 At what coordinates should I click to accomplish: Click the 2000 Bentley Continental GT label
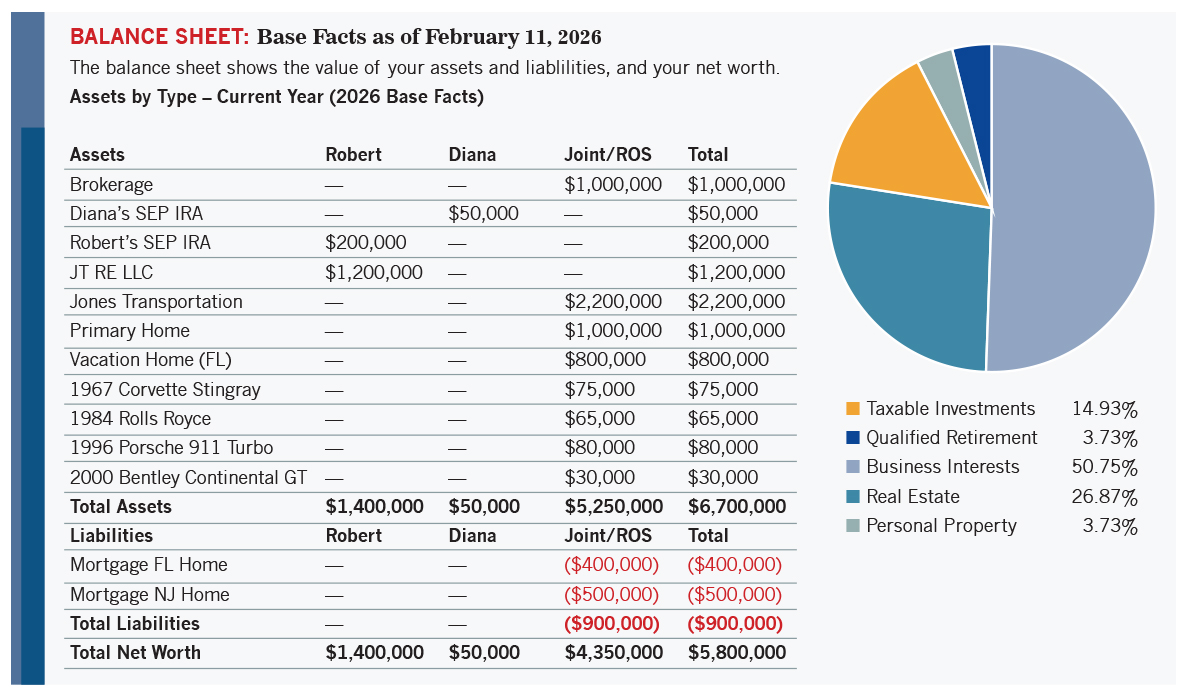(188, 477)
